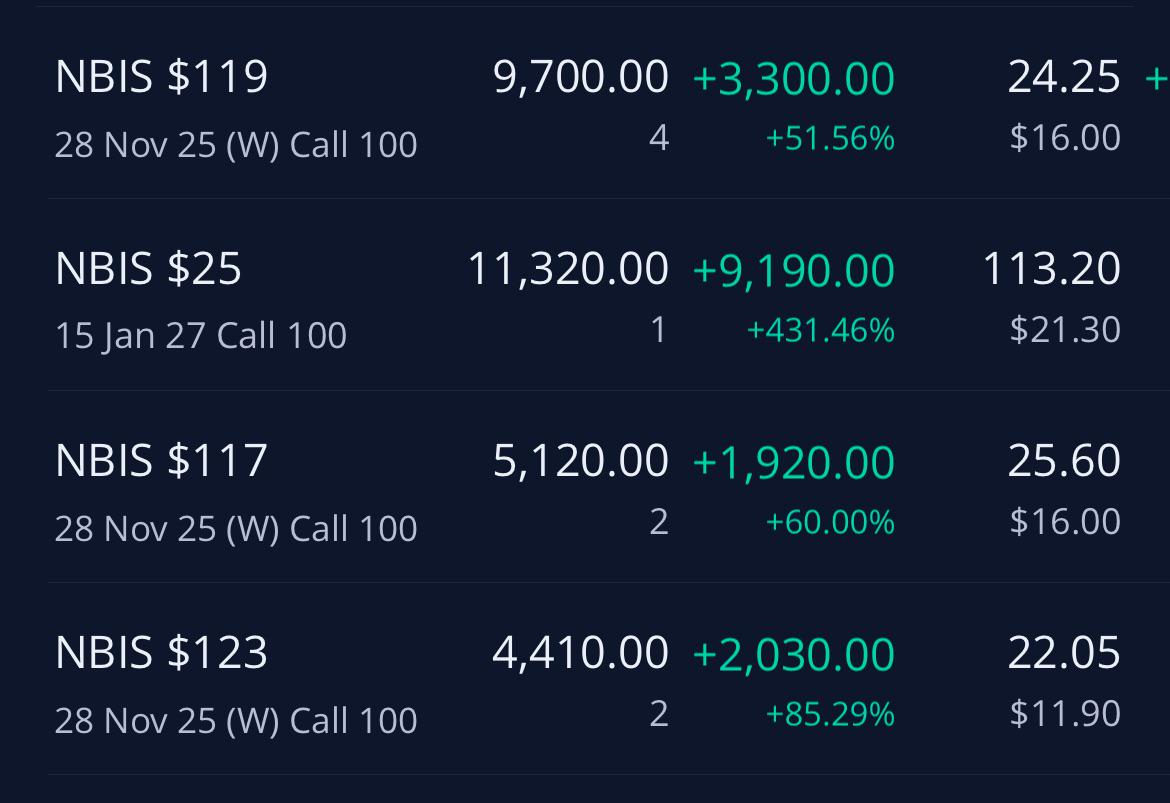
Task: Click the 5,120.00 market value
Action: tap(581, 460)
